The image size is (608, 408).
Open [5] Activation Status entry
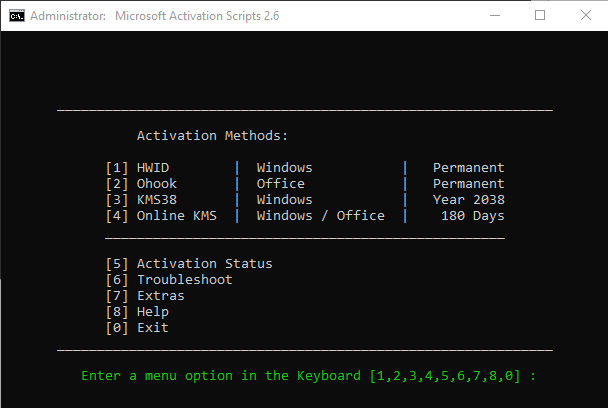pyautogui.click(x=188, y=264)
